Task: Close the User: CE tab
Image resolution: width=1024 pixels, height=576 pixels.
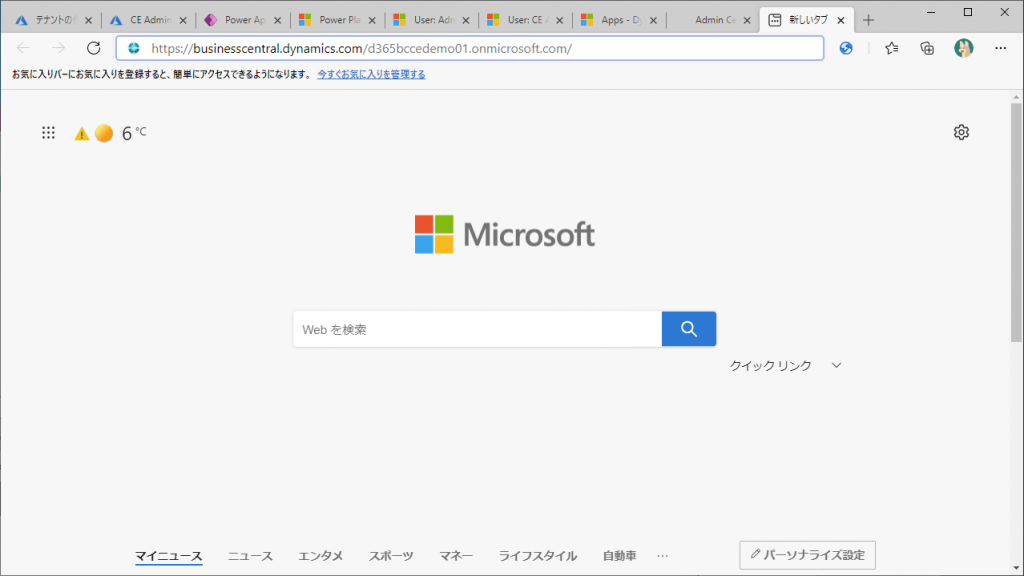Action: coord(560,20)
